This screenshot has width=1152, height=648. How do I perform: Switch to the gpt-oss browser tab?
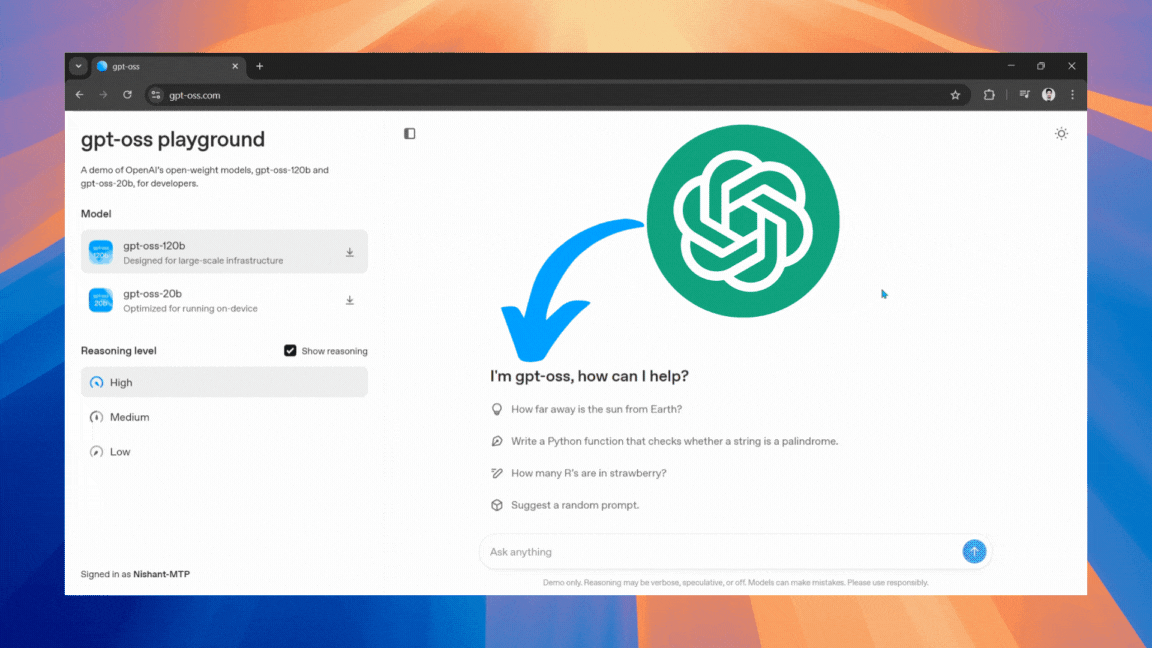click(168, 66)
